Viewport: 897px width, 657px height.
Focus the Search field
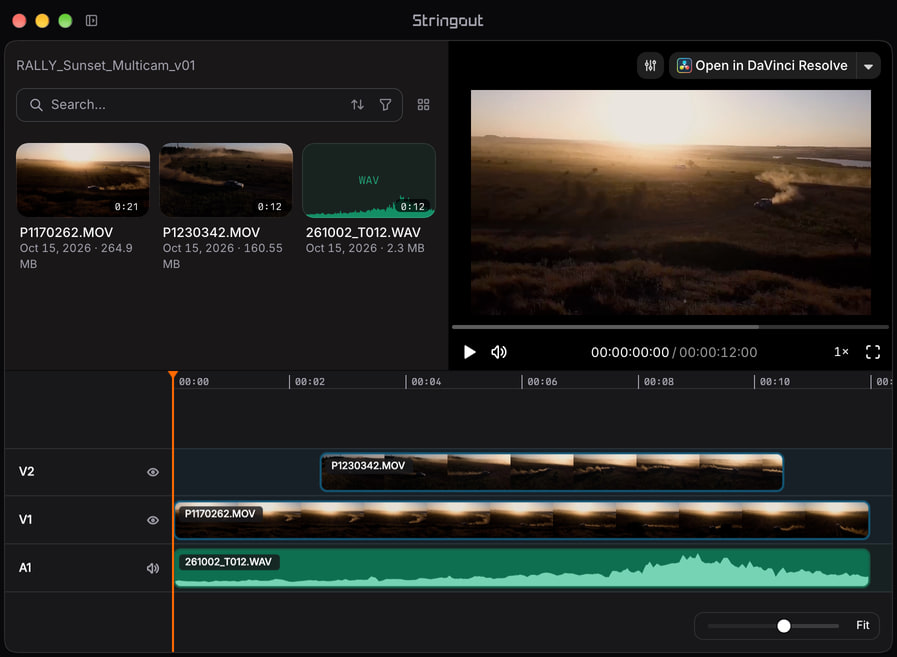point(209,105)
